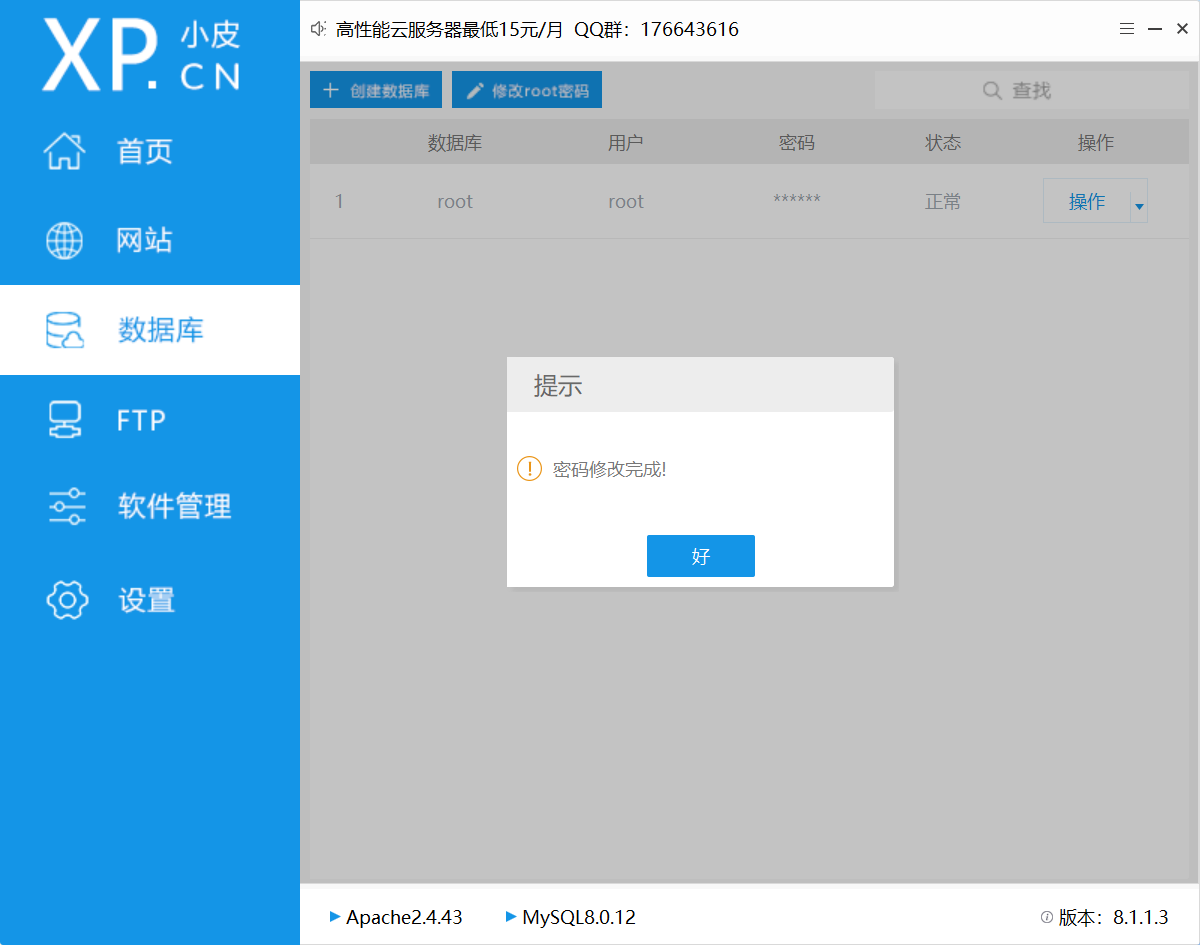Switch to FTP section in sidebar
Screen dimensions: 1200x945
tap(150, 420)
